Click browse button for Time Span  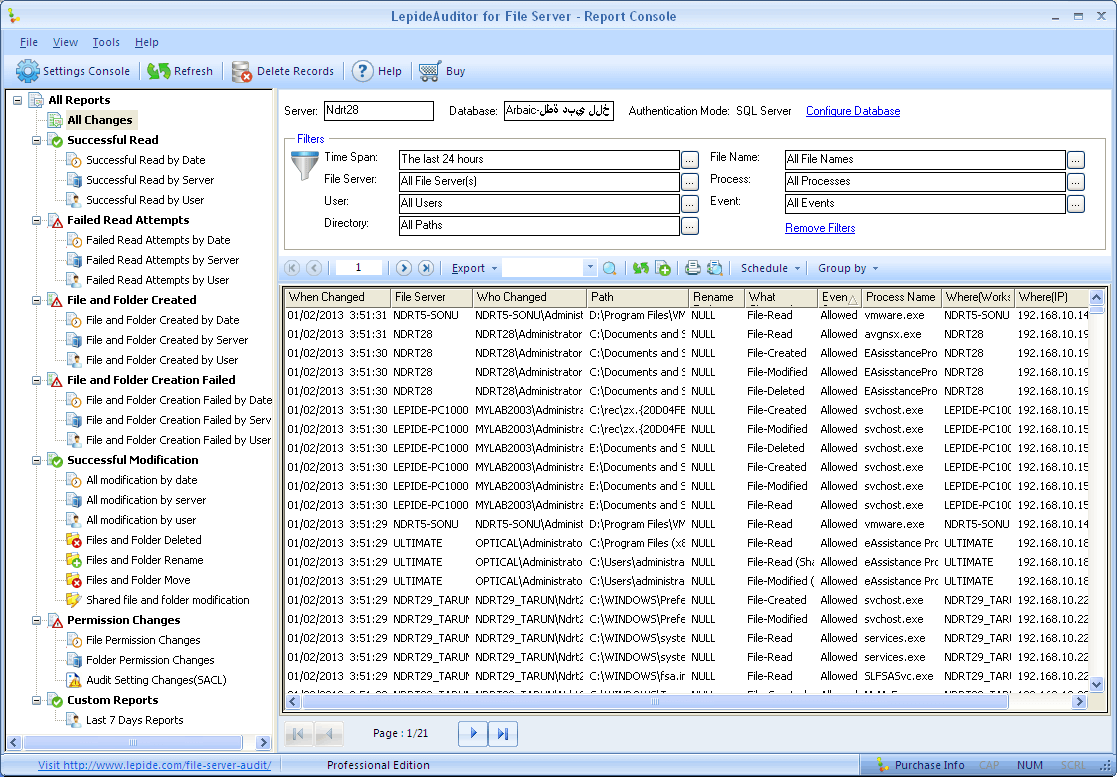click(x=690, y=160)
